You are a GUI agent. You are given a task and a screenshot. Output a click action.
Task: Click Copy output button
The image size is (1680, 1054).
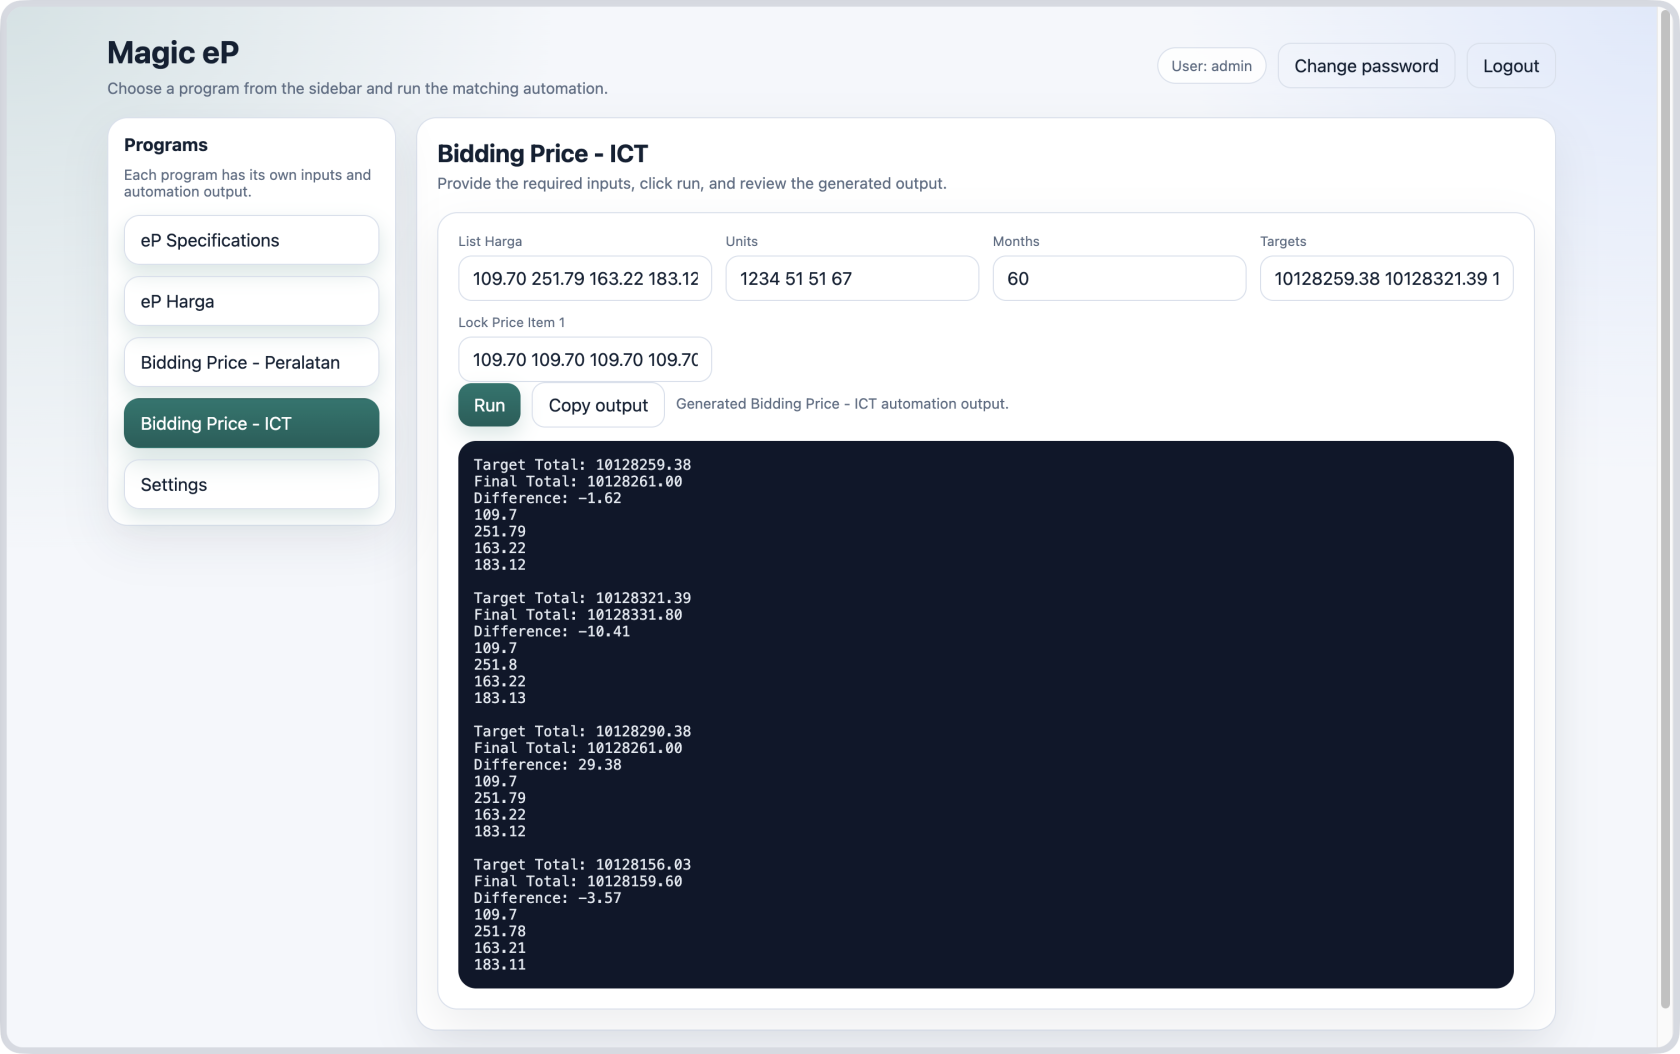pyautogui.click(x=598, y=405)
